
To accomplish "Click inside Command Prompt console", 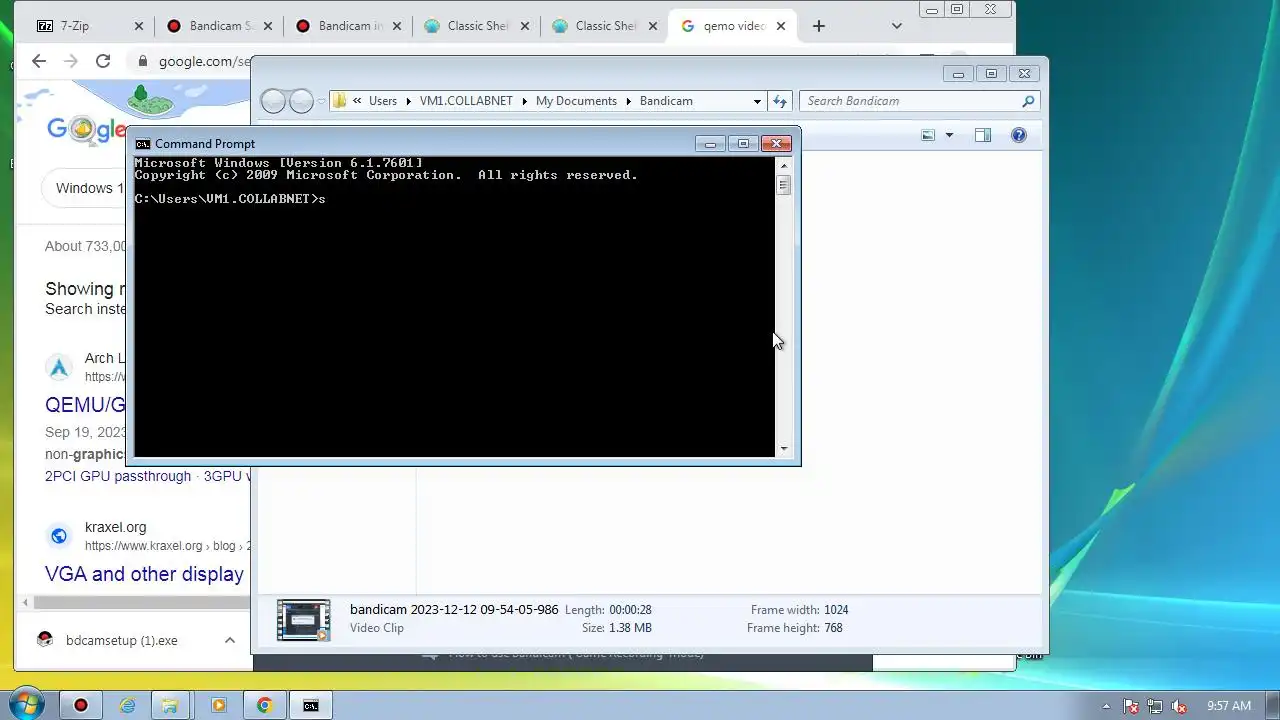I will click(x=455, y=307).
